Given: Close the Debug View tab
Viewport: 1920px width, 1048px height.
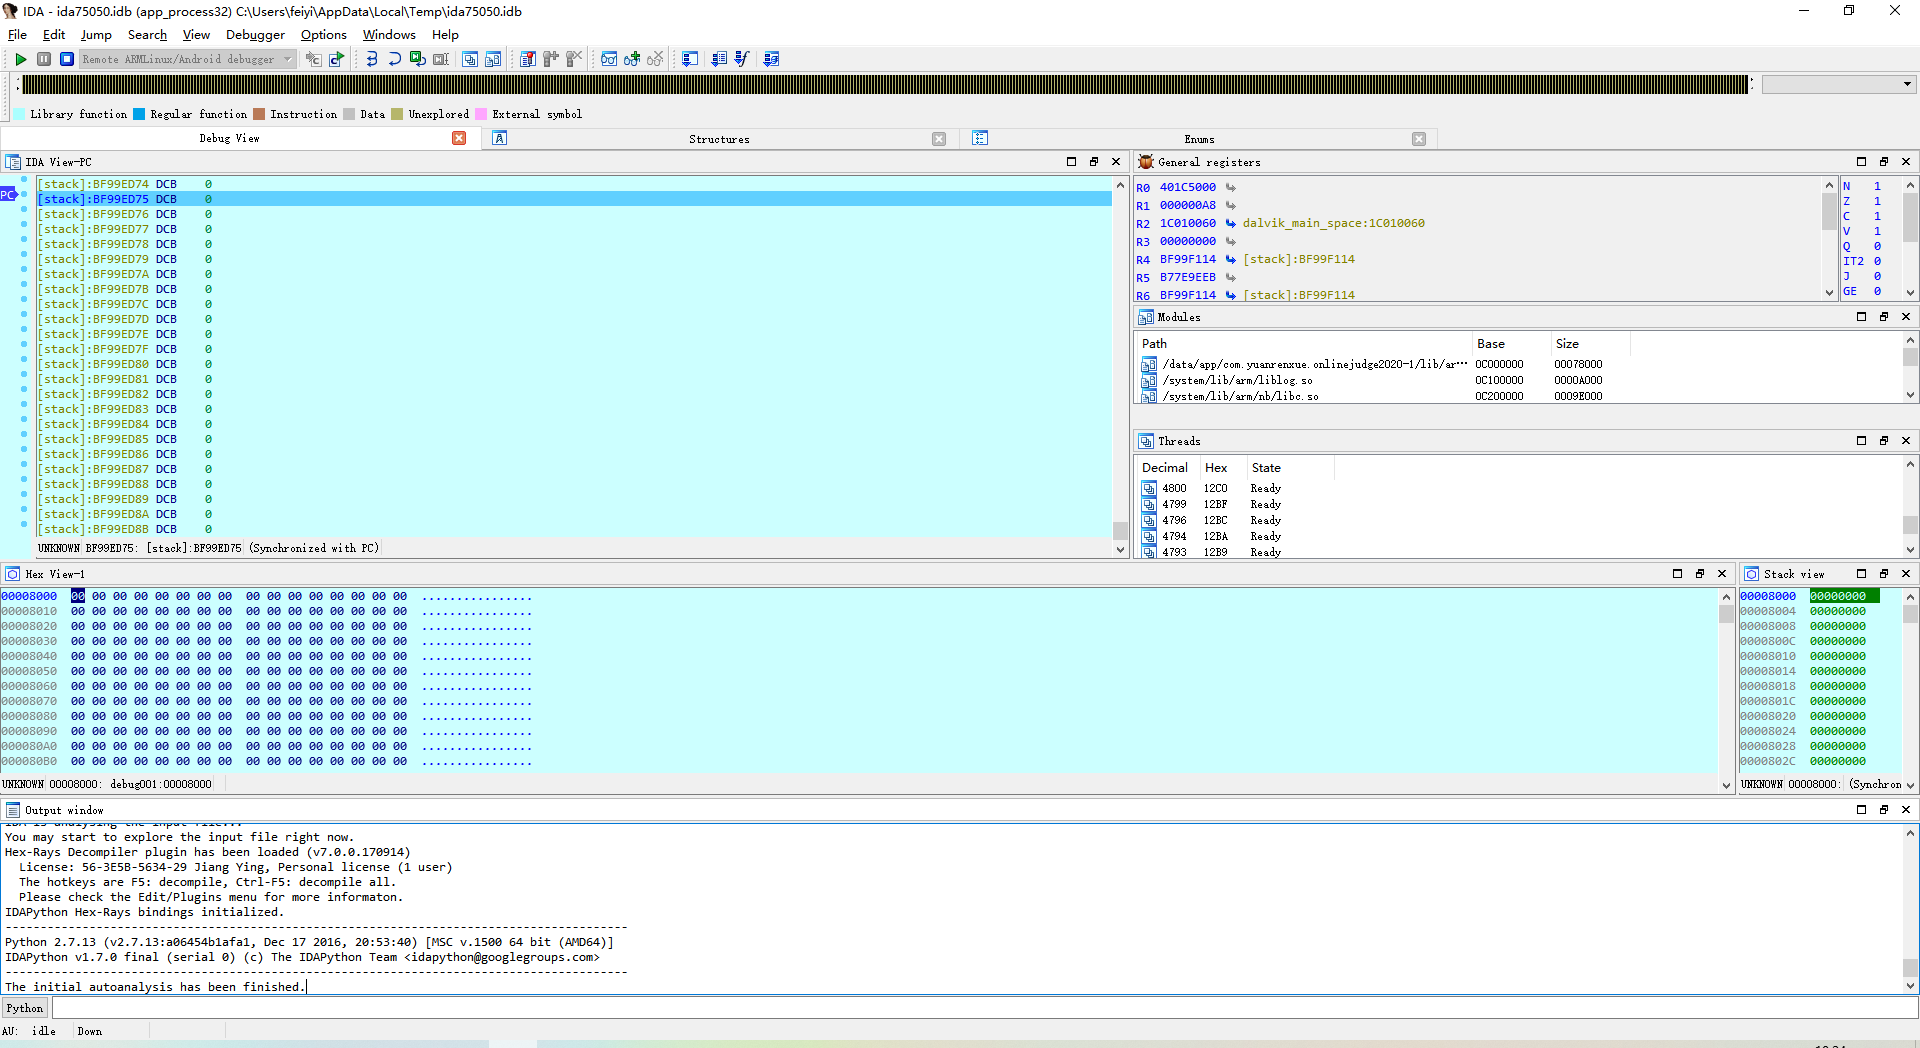Looking at the screenshot, I should [459, 139].
